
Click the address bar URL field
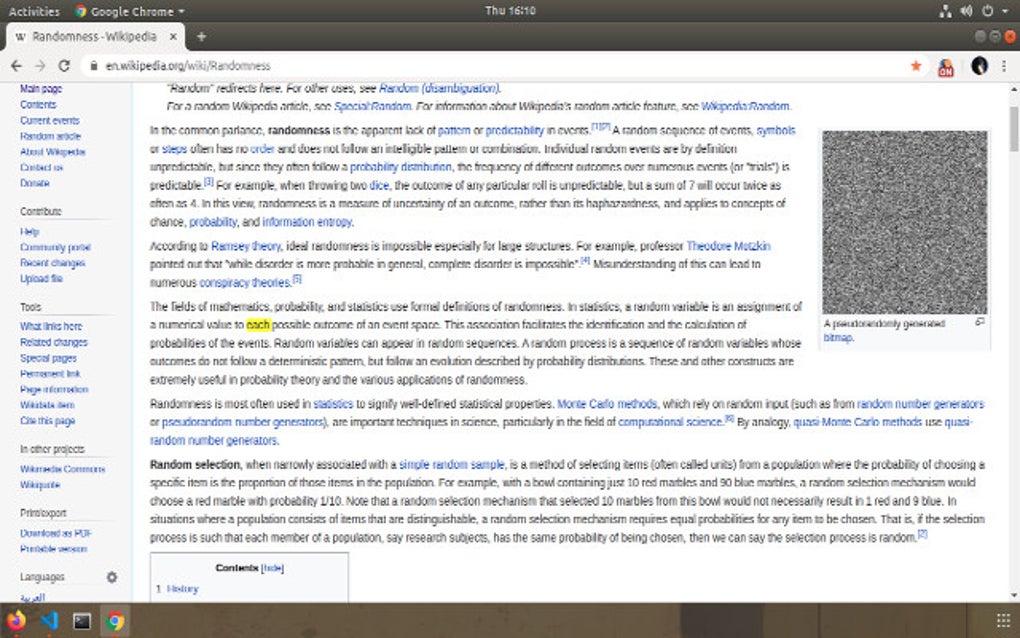click(501, 66)
